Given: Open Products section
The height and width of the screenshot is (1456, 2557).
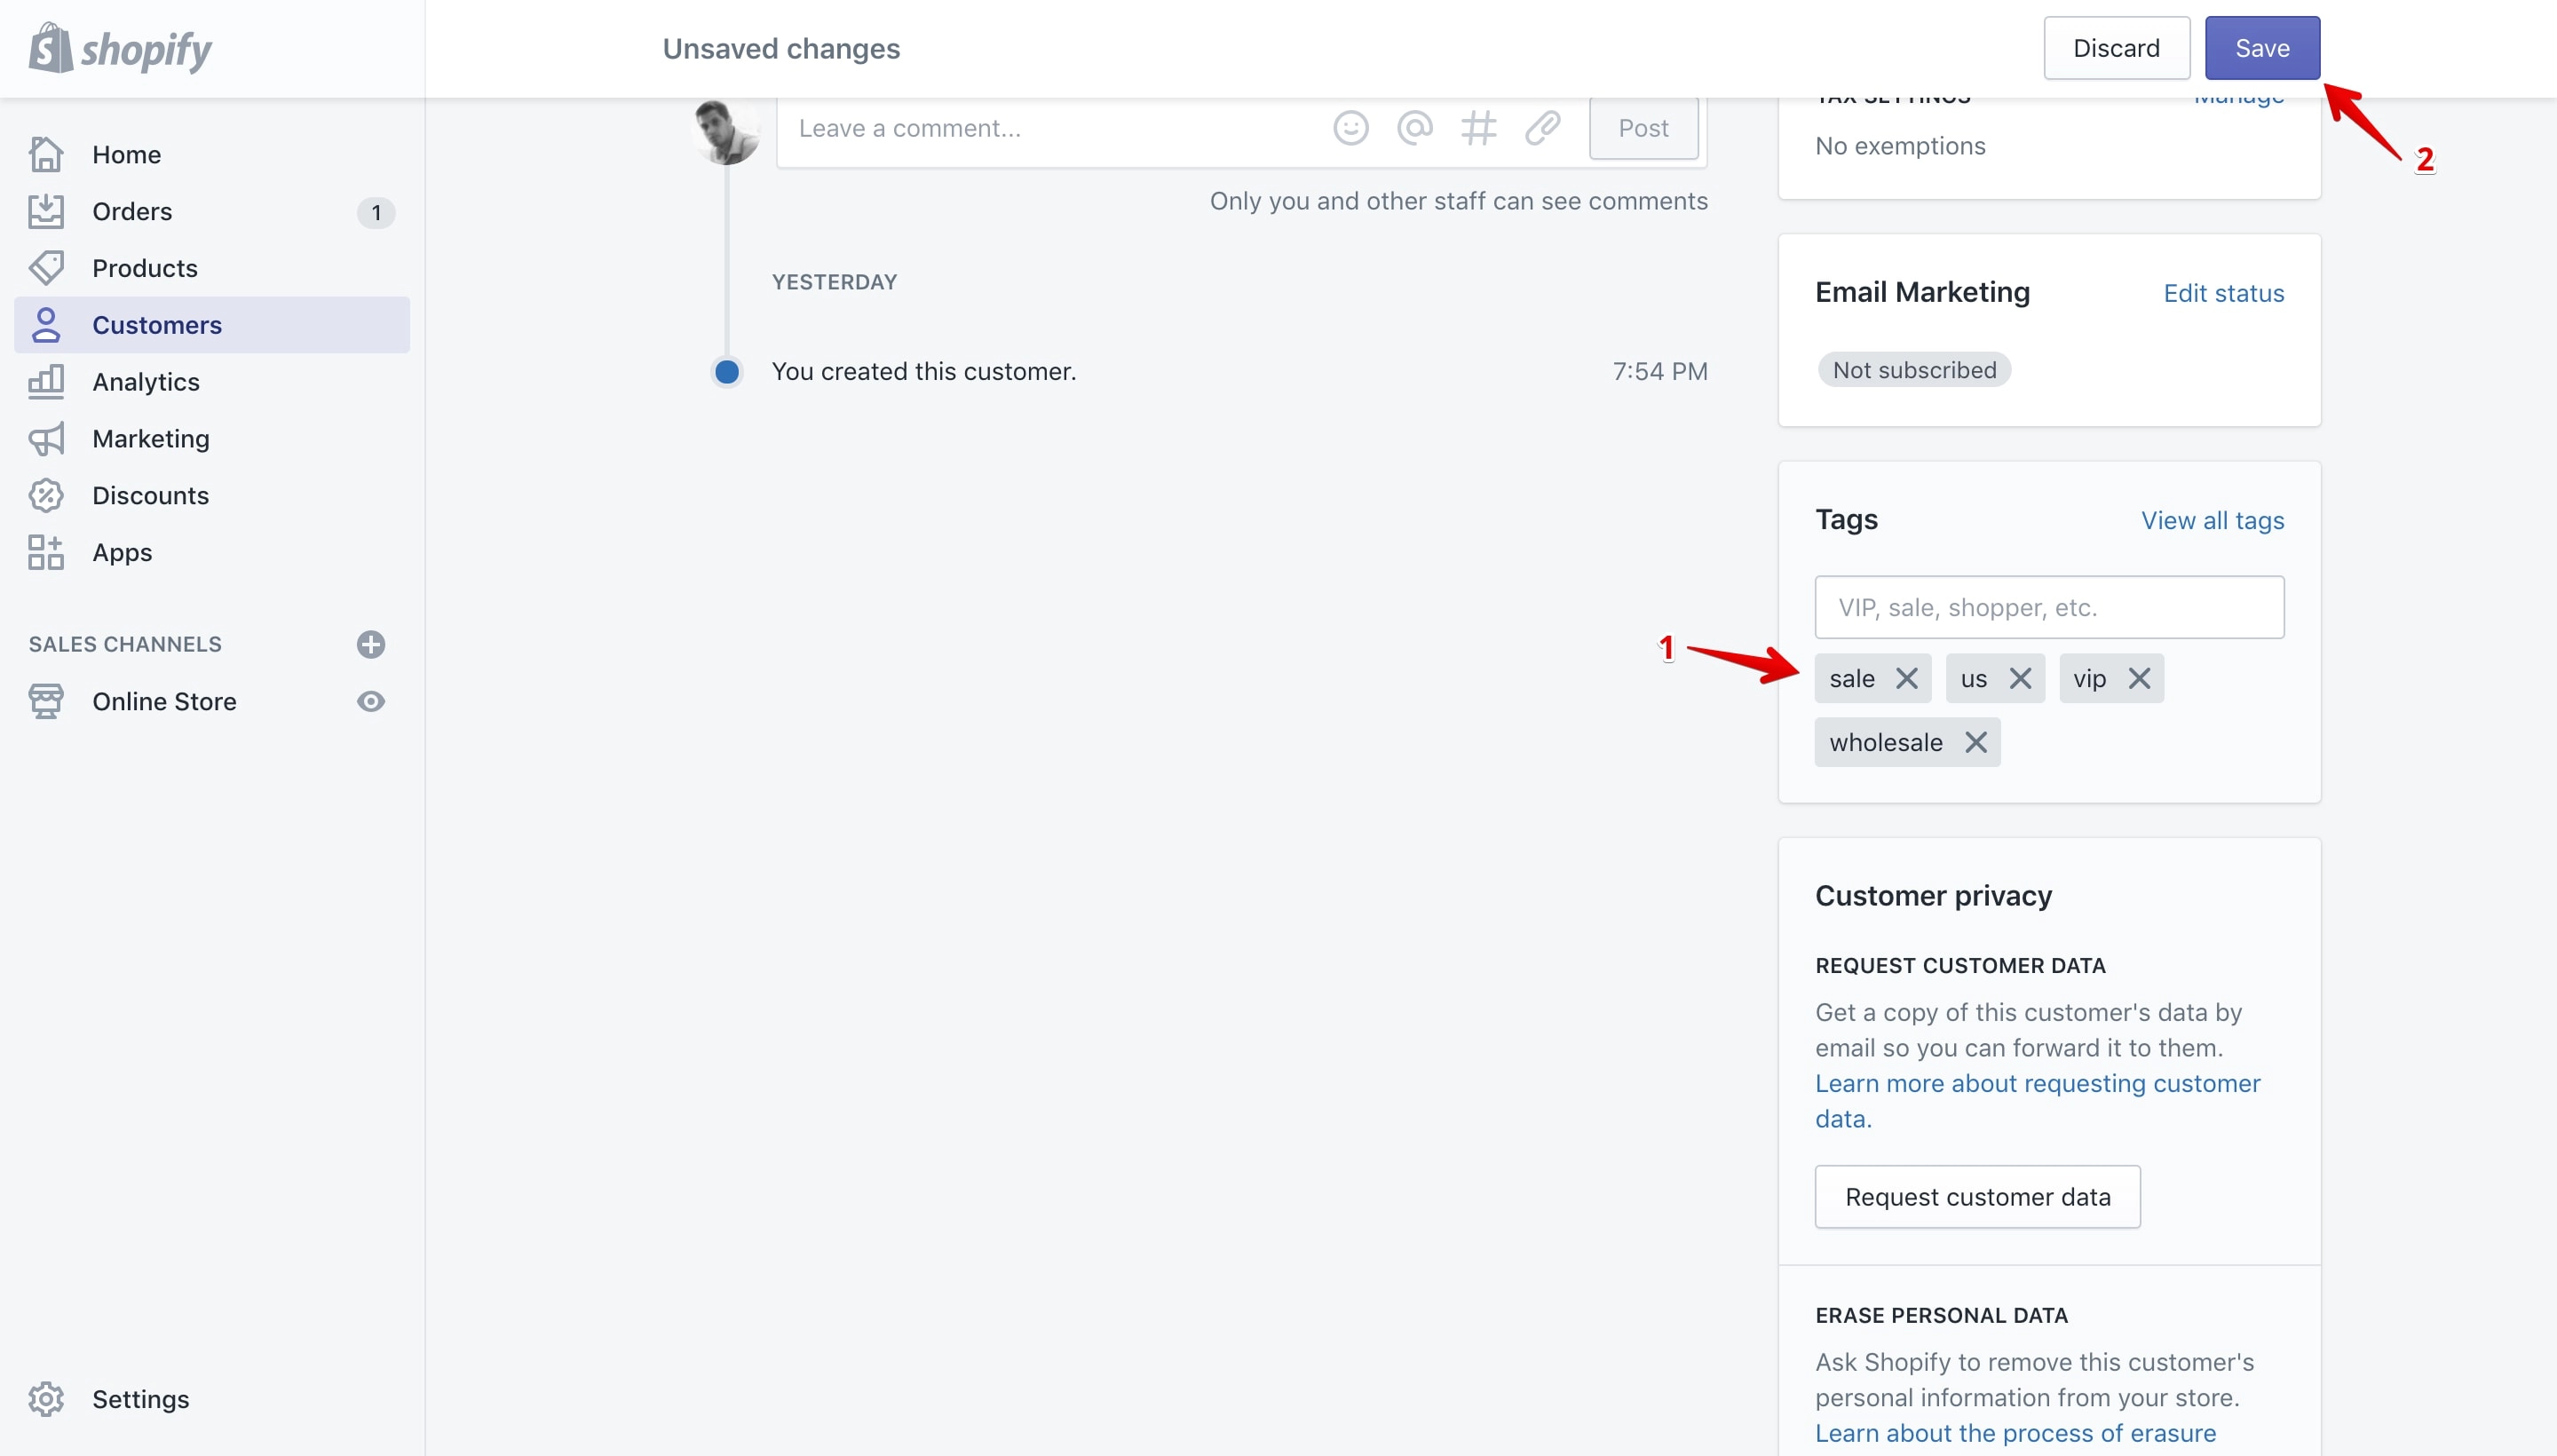Looking at the screenshot, I should [x=212, y=268].
